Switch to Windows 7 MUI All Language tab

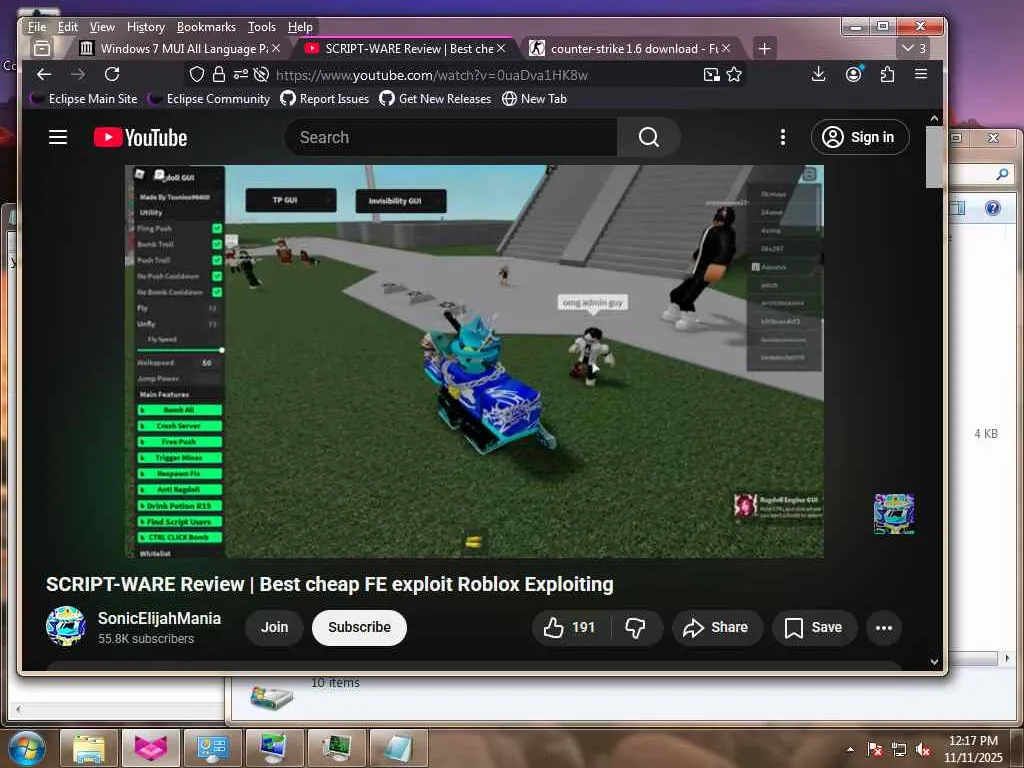pos(180,48)
